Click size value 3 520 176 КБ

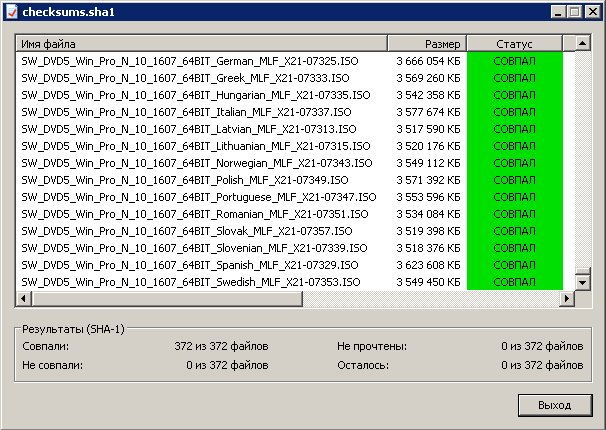click(429, 146)
